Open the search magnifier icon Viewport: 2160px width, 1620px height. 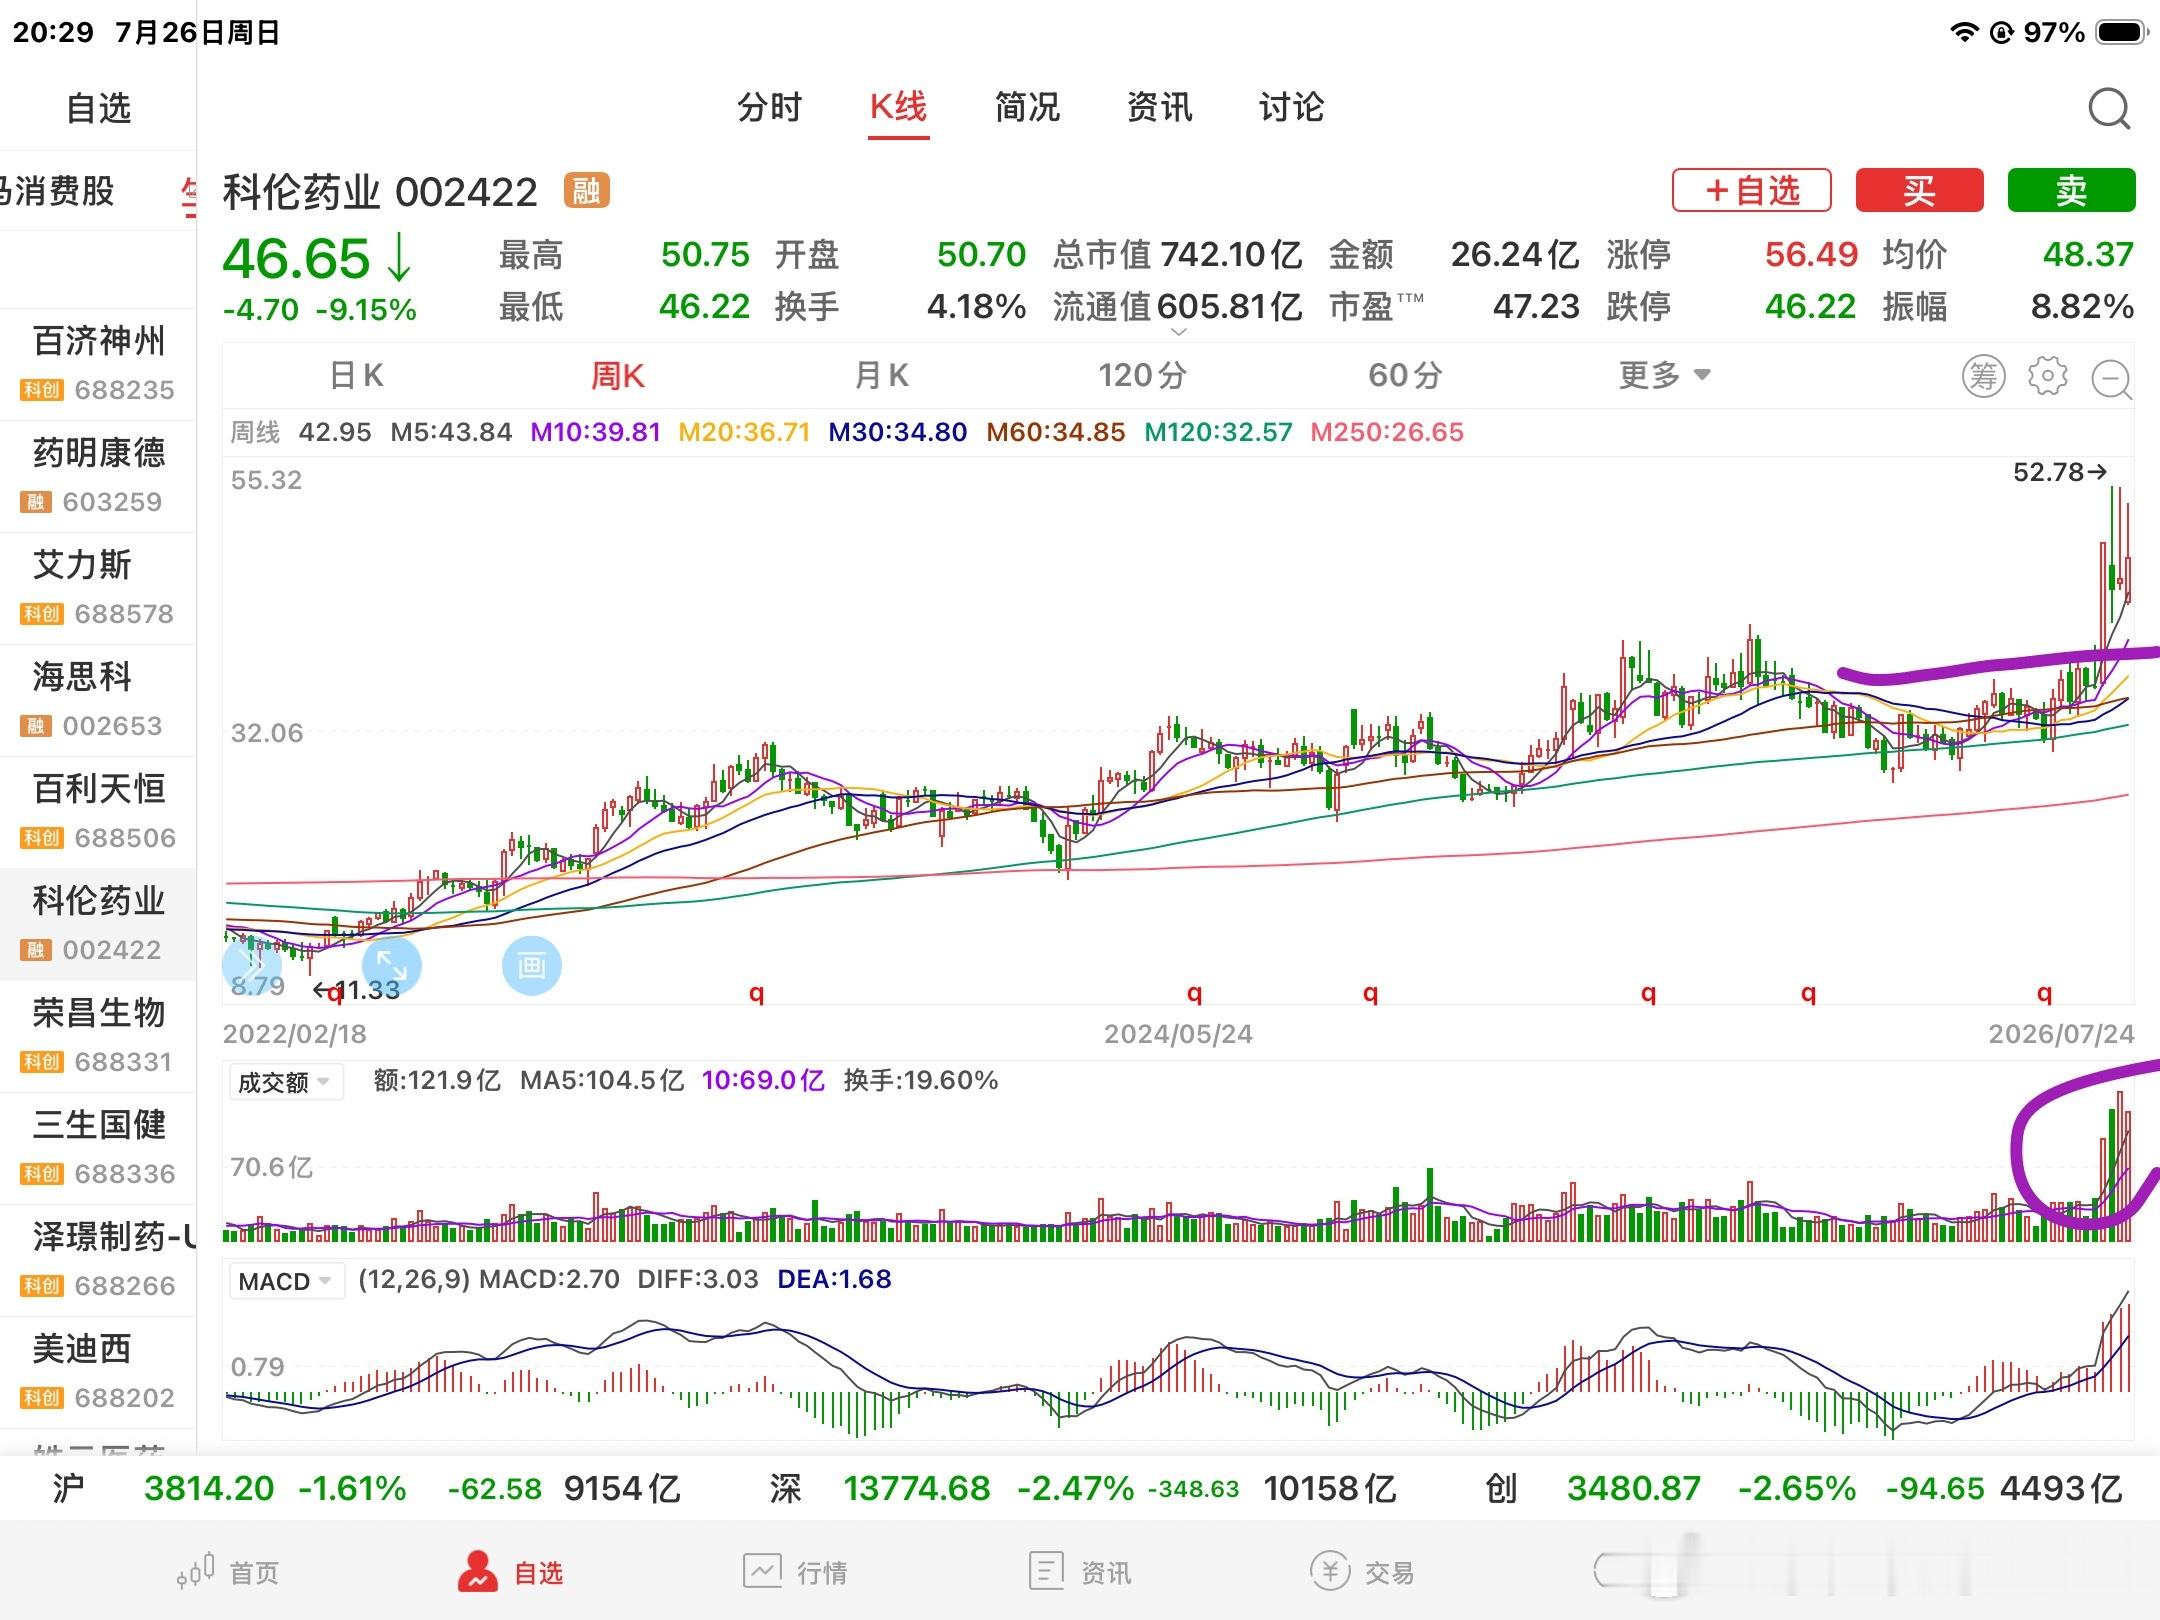(2109, 108)
